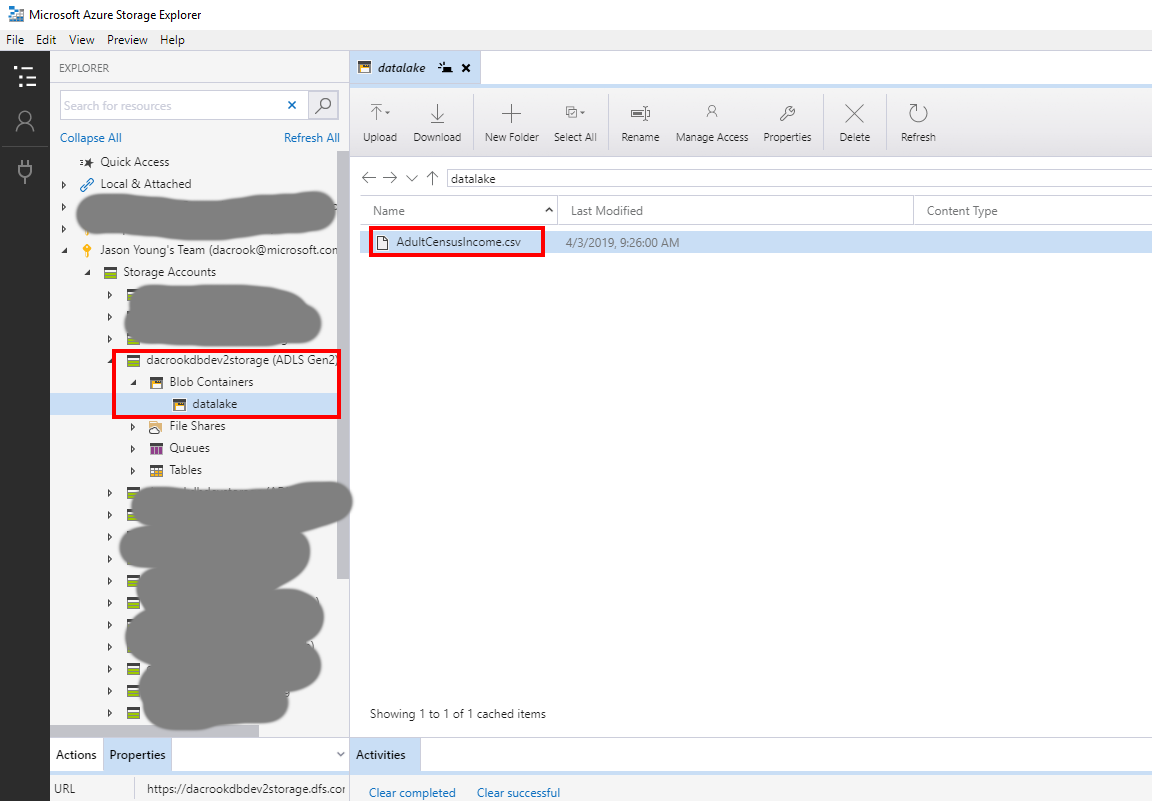Expand the Queues node

[x=133, y=449]
